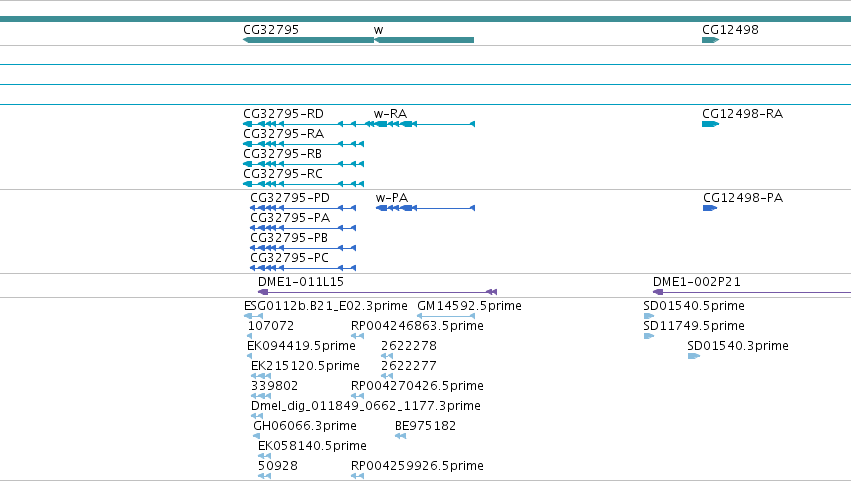Click SD01540.3prime EST label
The image size is (851, 481).
pos(738,346)
